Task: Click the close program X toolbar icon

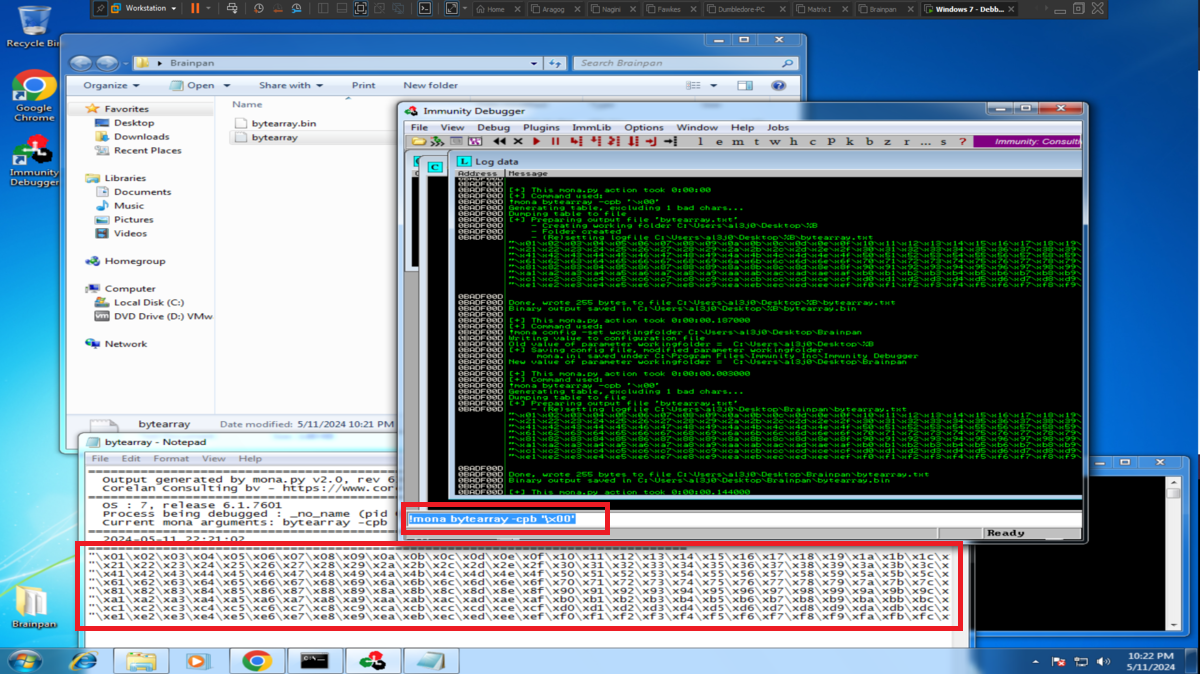Action: (x=518, y=141)
